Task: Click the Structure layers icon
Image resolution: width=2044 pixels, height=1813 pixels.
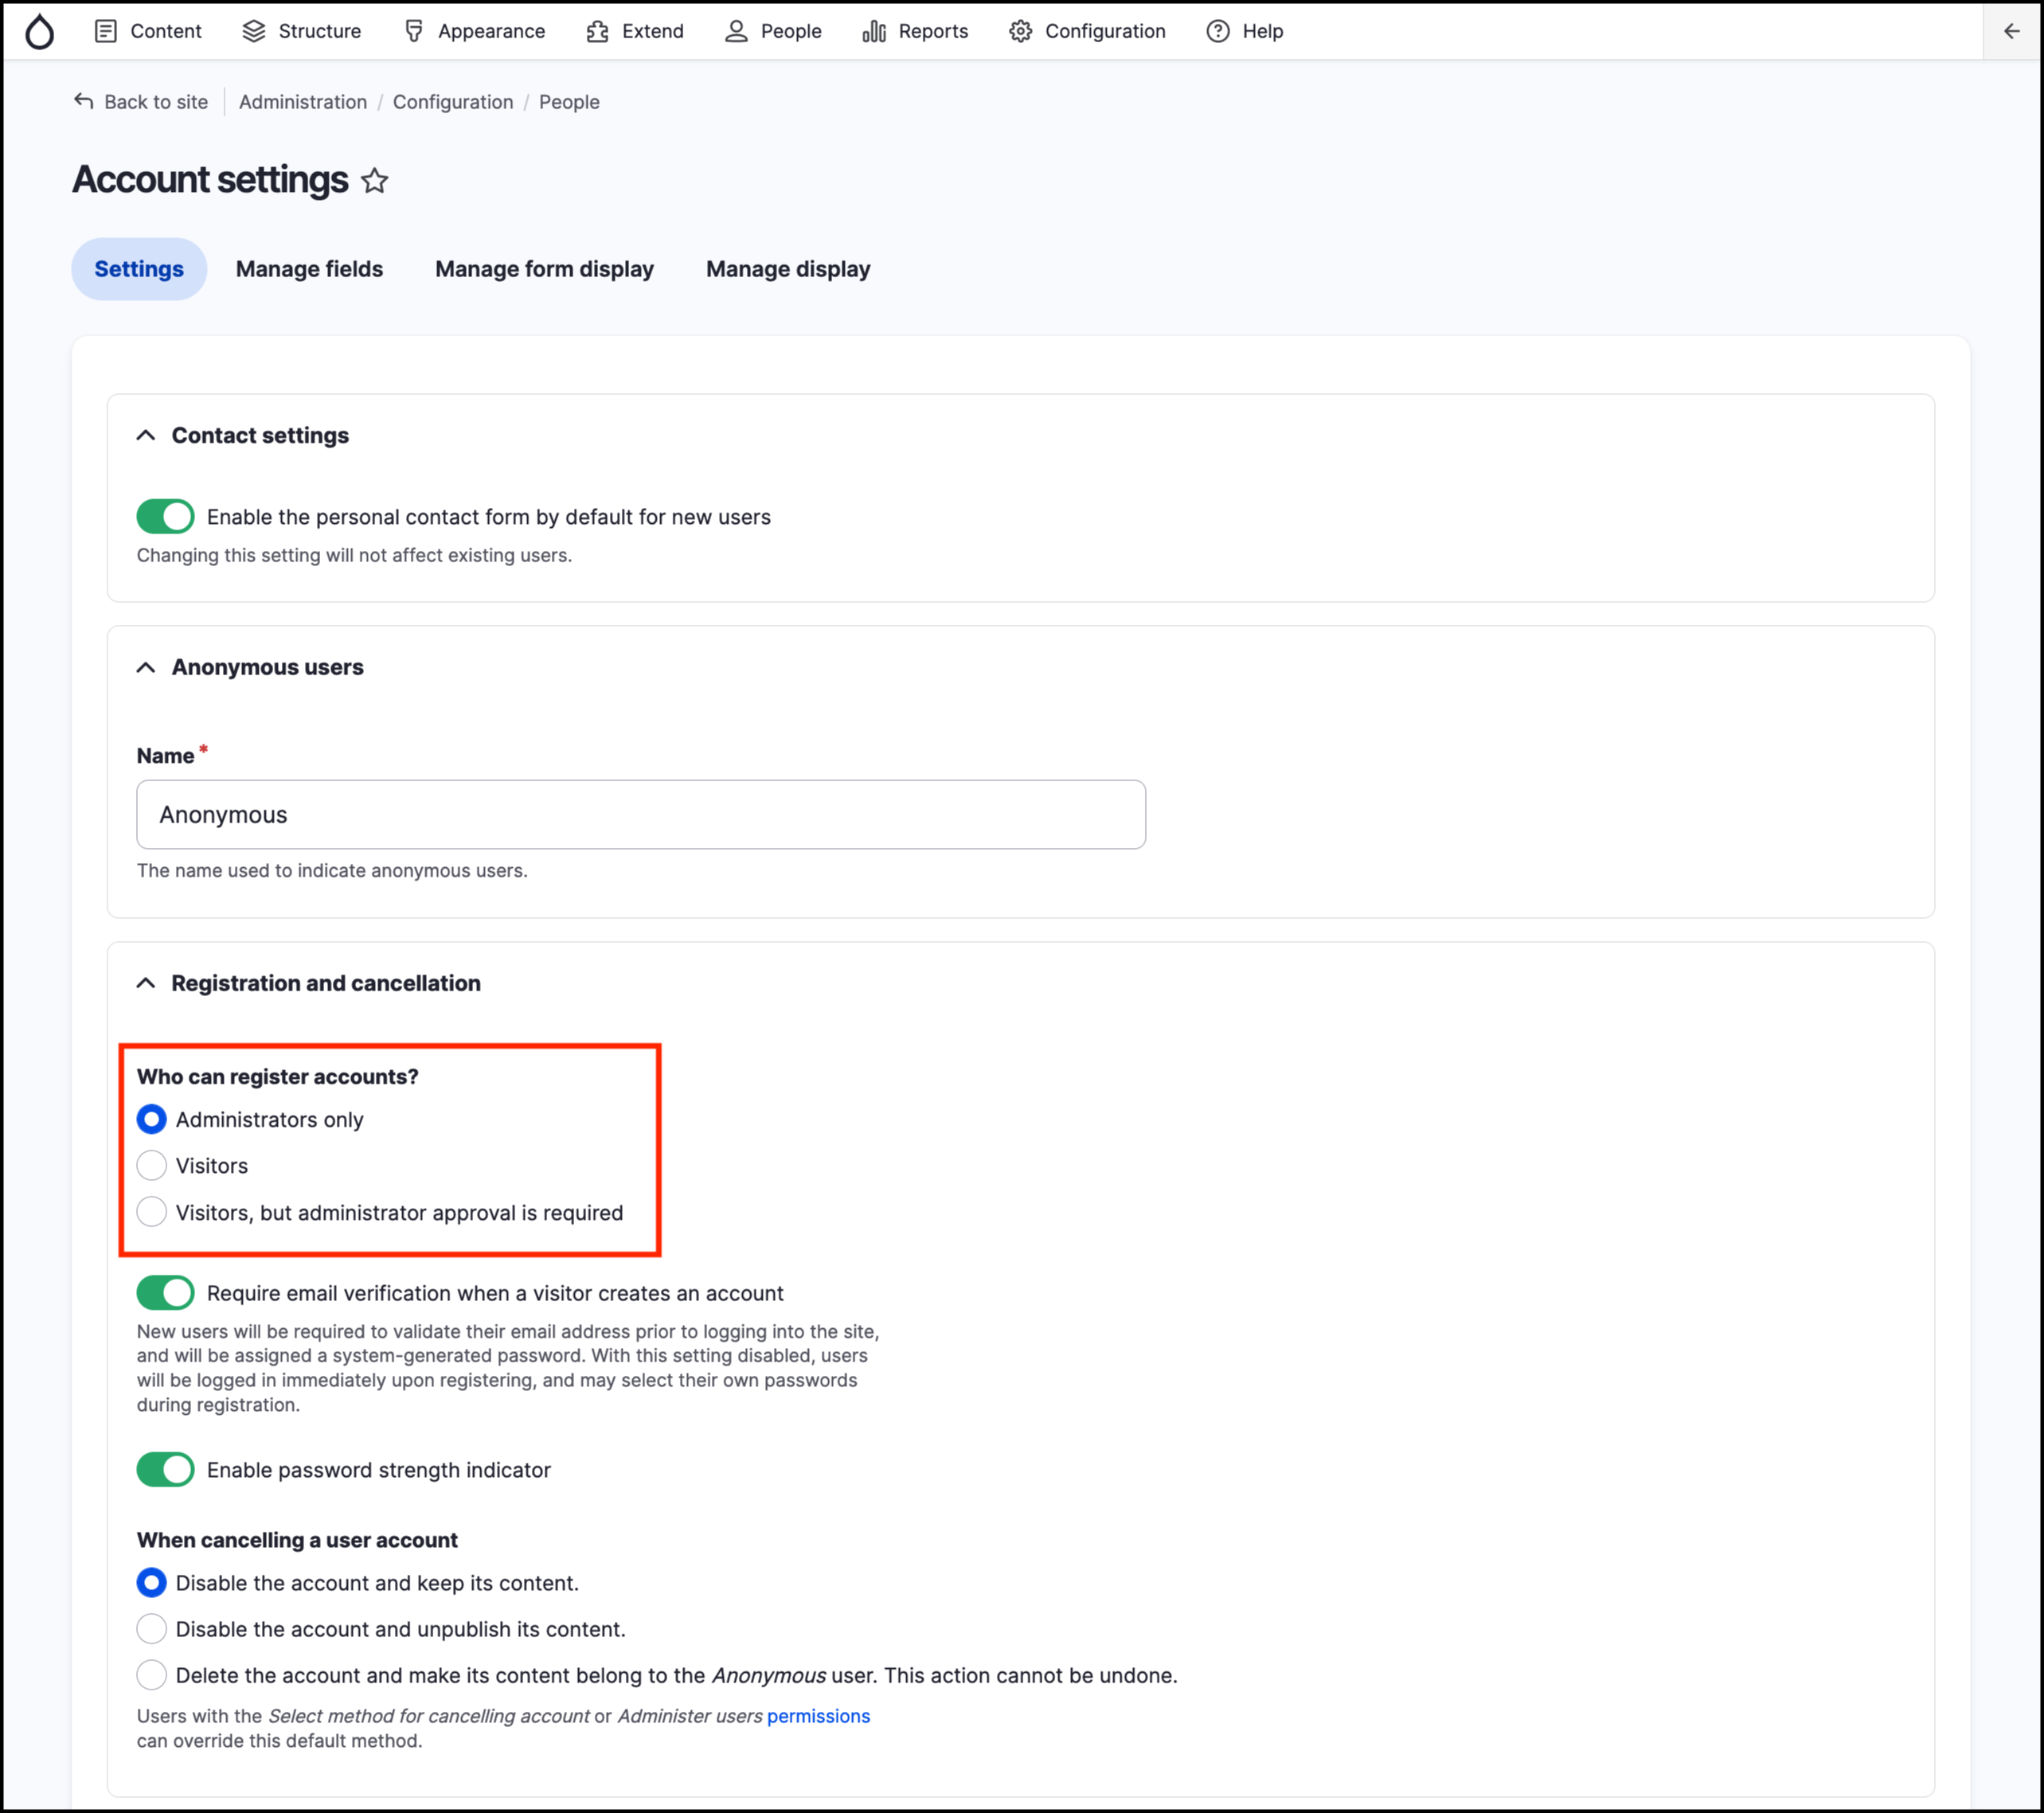Action: pos(254,31)
